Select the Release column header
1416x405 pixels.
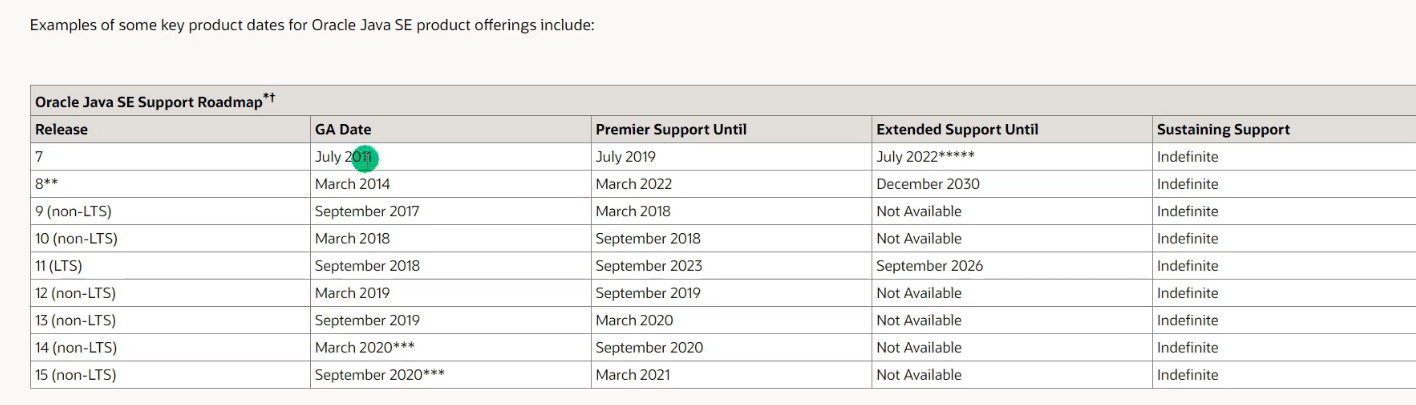pyautogui.click(x=61, y=129)
